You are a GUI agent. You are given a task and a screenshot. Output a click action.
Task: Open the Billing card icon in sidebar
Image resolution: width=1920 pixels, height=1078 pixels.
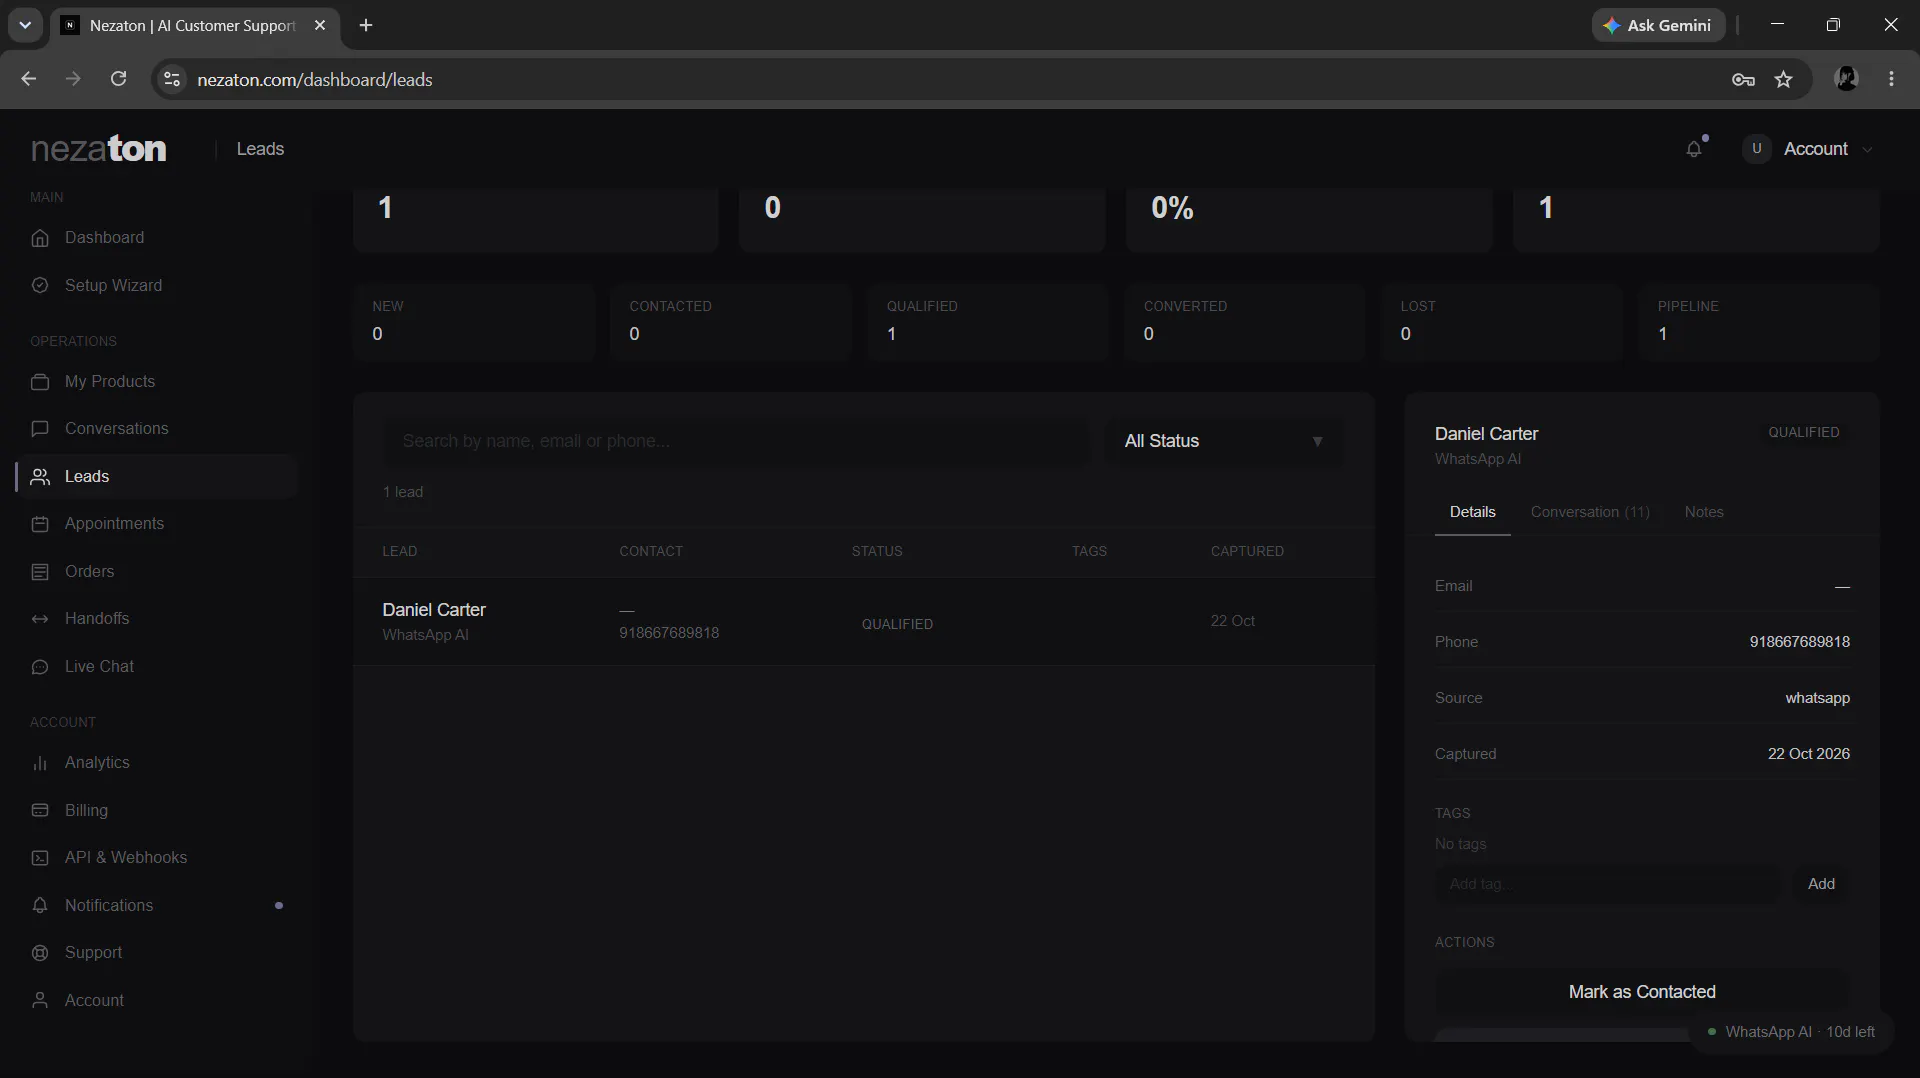tap(40, 810)
